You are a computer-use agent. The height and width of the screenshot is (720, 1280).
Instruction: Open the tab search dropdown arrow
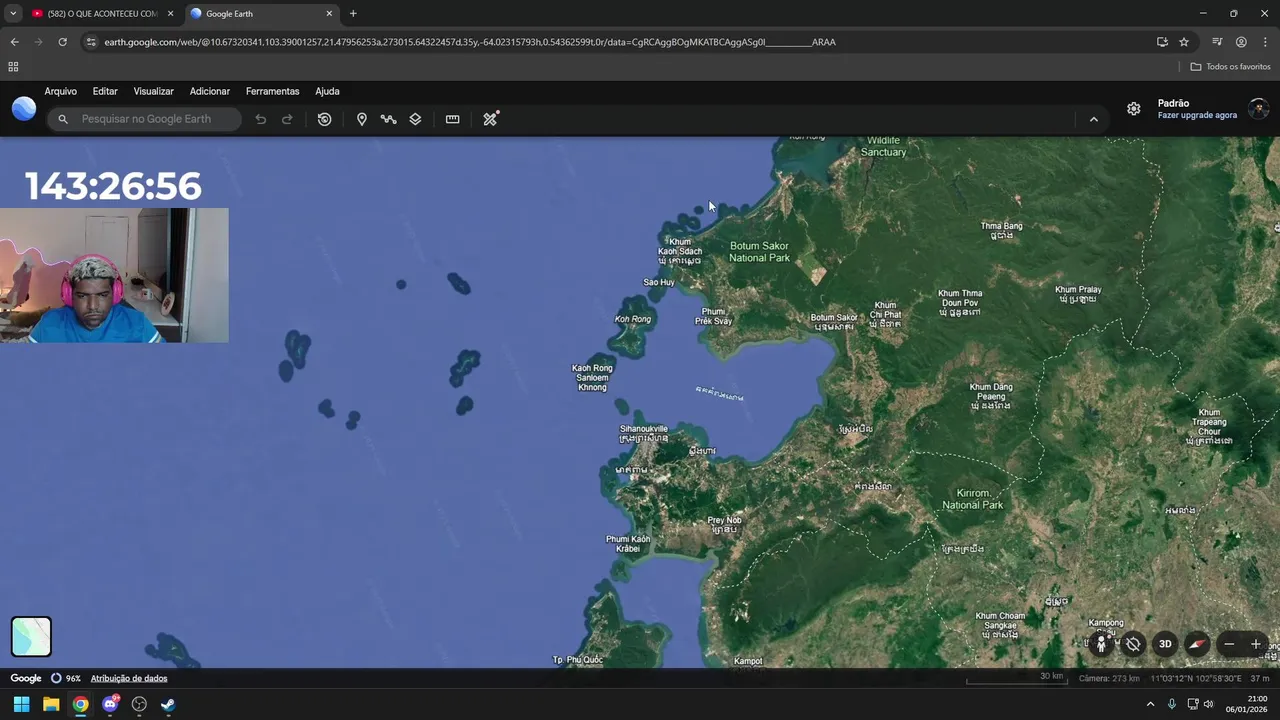pyautogui.click(x=13, y=14)
